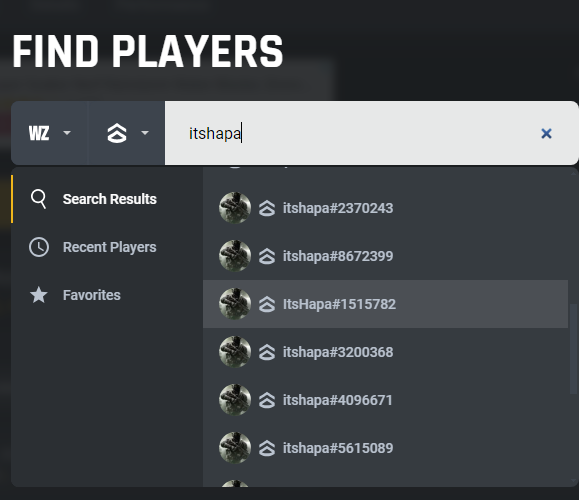Click Activision icon next to itshapa#2370243

(x=267, y=208)
